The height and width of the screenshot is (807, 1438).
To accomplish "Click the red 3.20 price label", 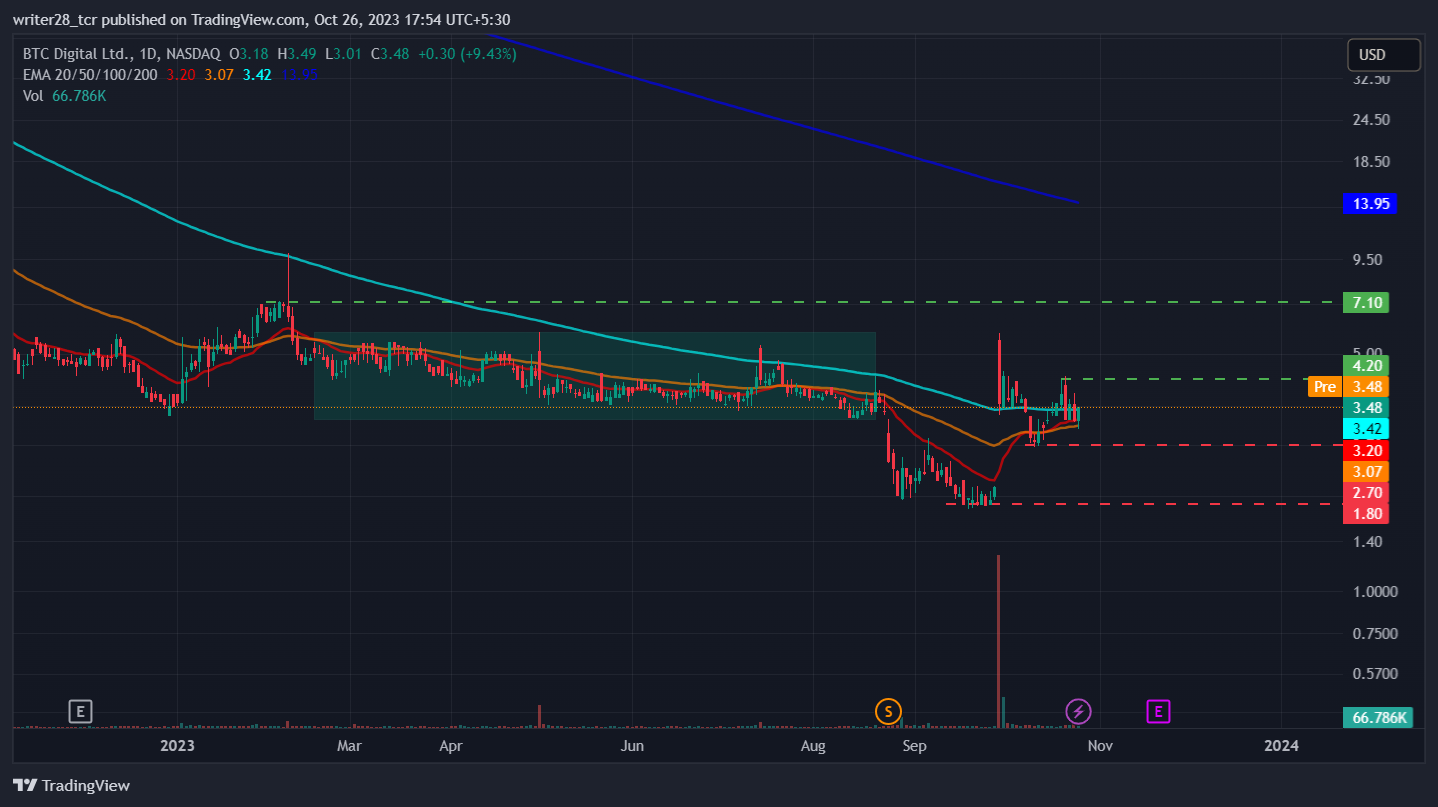I will (x=1367, y=450).
